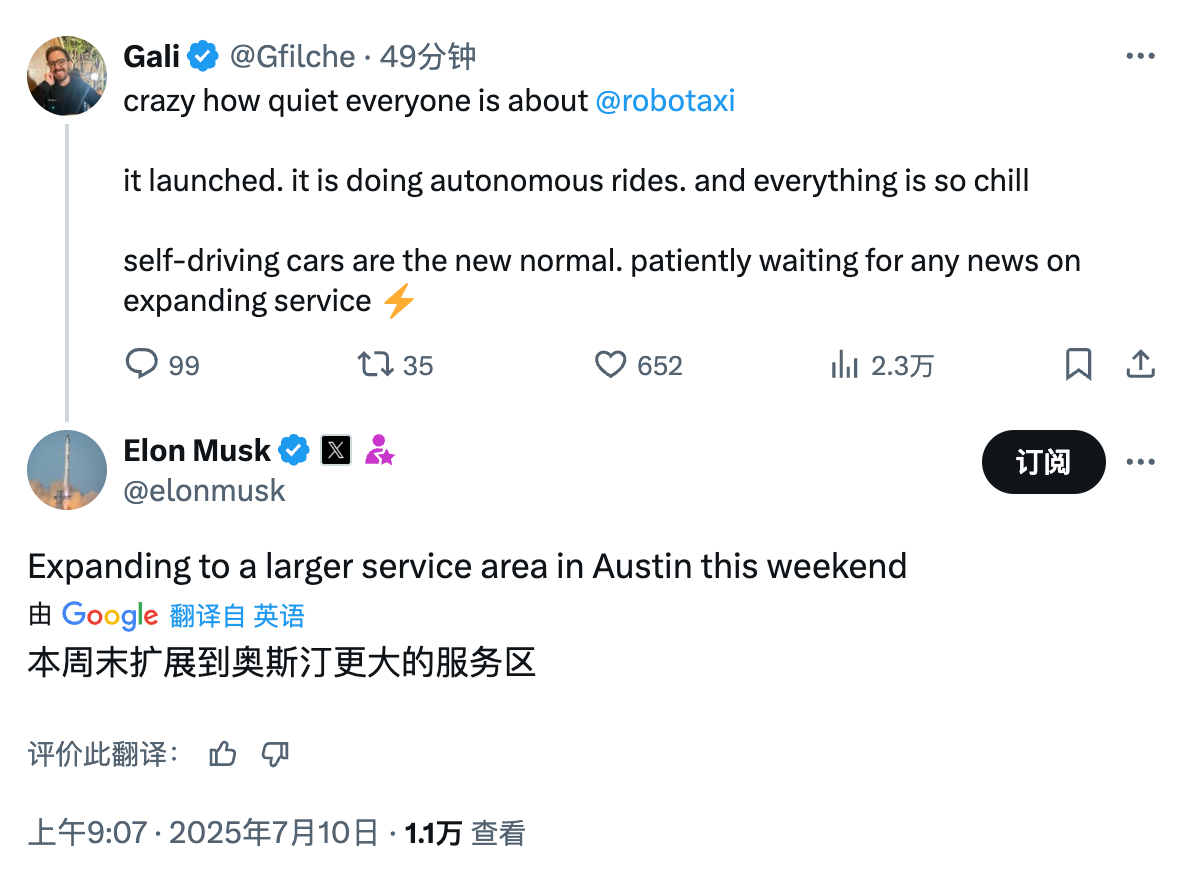This screenshot has height=870, width=1182.
Task: Click the 订阅 subscribe button
Action: point(1043,462)
